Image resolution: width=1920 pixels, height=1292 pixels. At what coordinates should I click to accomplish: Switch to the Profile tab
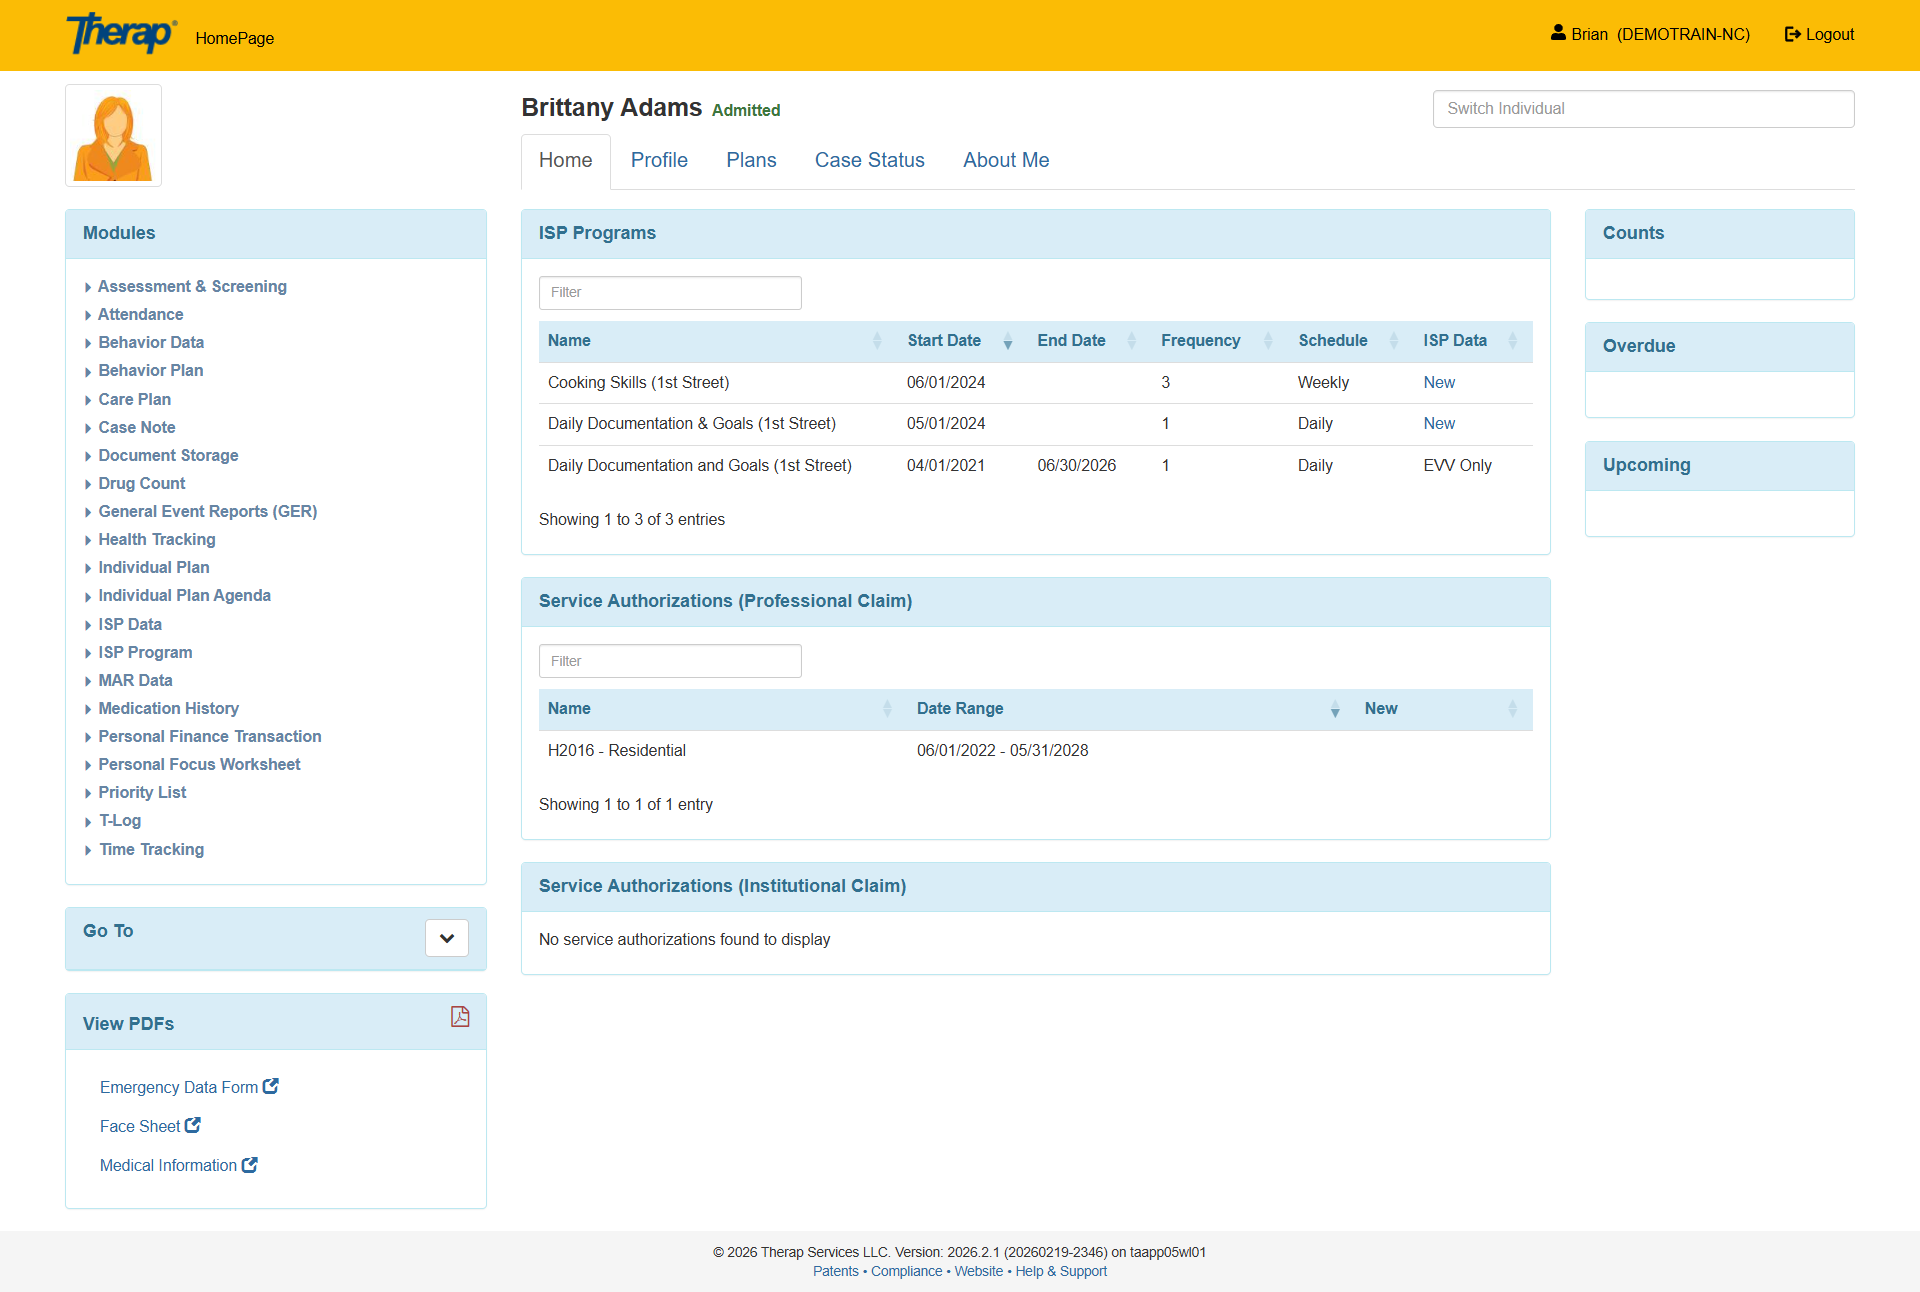[659, 160]
